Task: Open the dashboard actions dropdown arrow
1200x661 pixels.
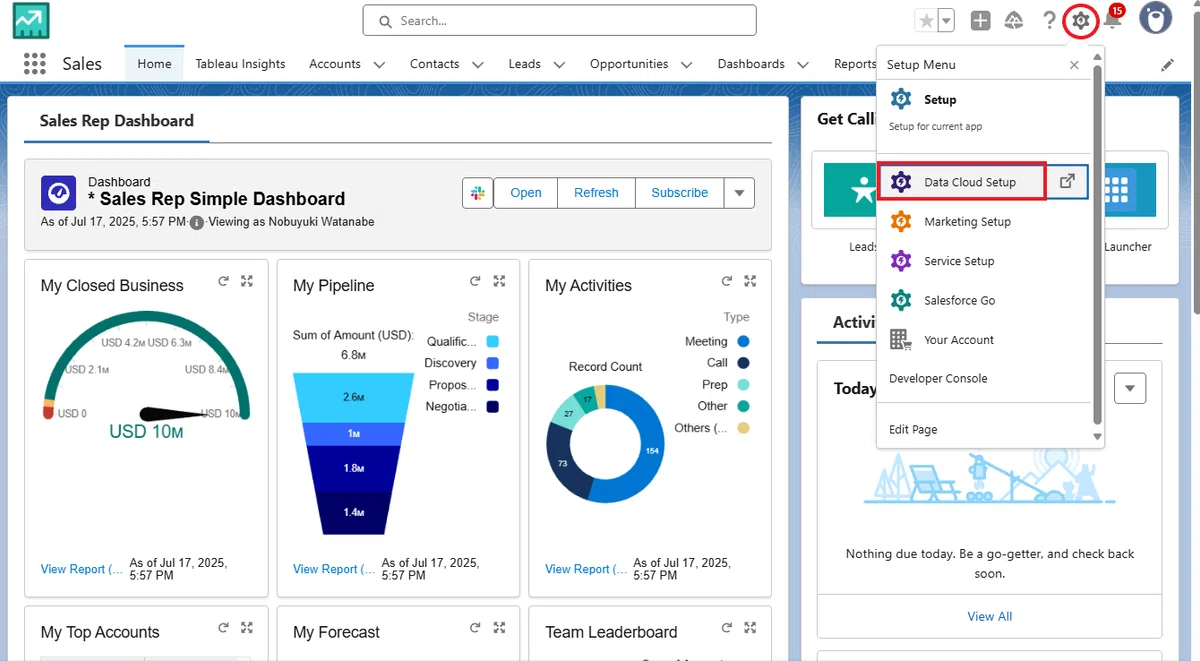Action: point(740,193)
